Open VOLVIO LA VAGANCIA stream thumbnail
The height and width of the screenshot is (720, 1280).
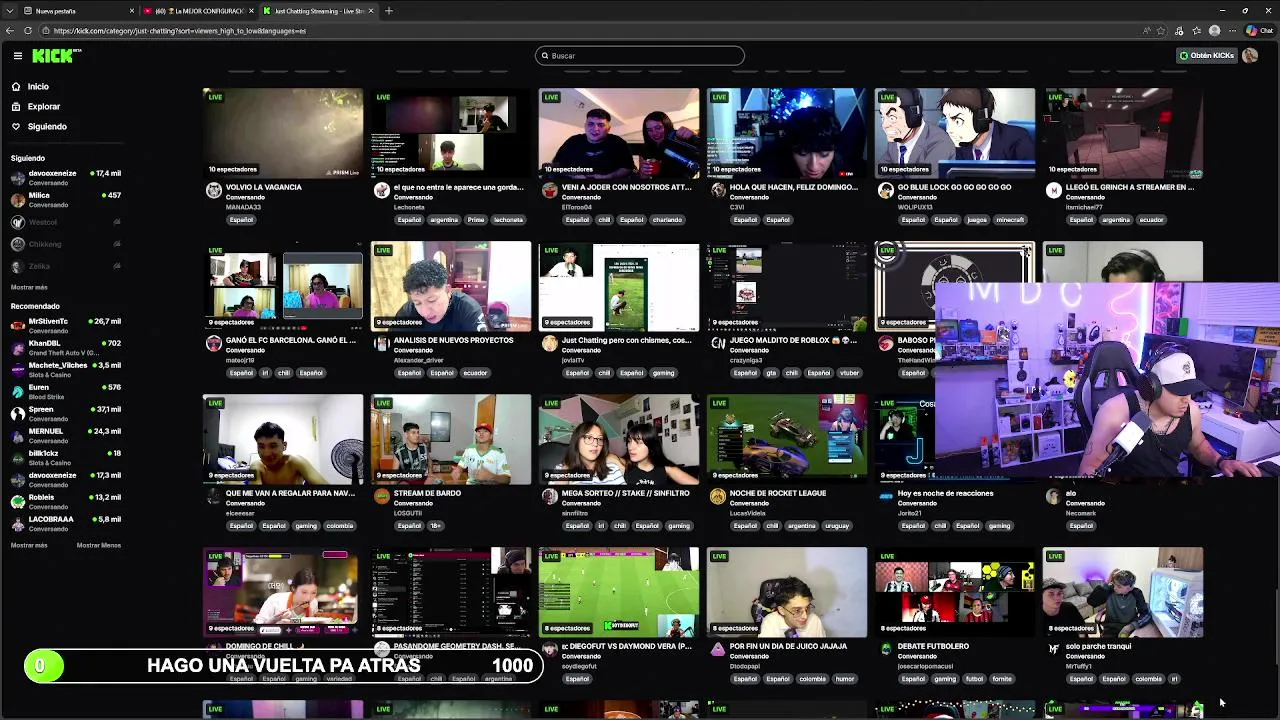pos(283,133)
